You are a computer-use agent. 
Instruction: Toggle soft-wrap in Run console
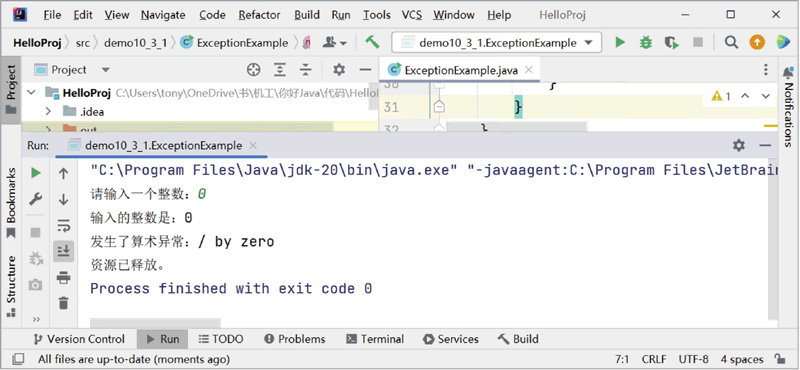(x=63, y=225)
